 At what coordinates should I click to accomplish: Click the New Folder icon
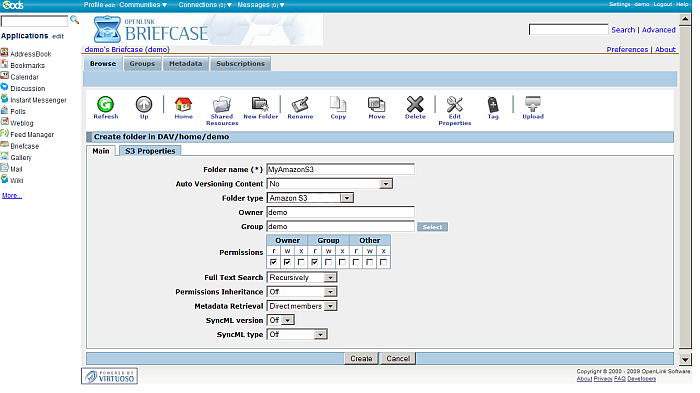260,104
